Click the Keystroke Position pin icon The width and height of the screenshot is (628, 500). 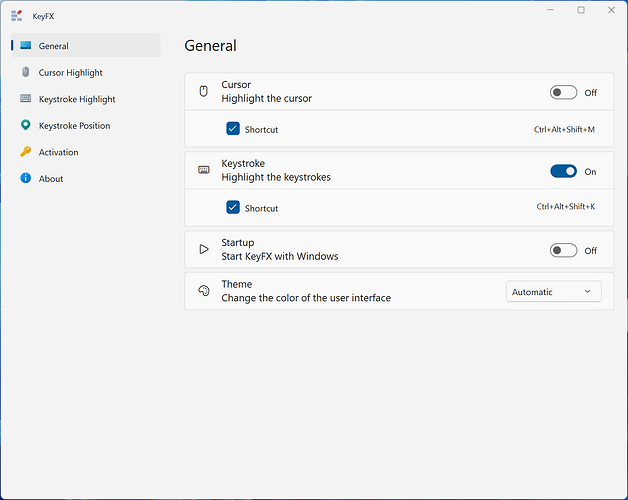click(x=25, y=126)
